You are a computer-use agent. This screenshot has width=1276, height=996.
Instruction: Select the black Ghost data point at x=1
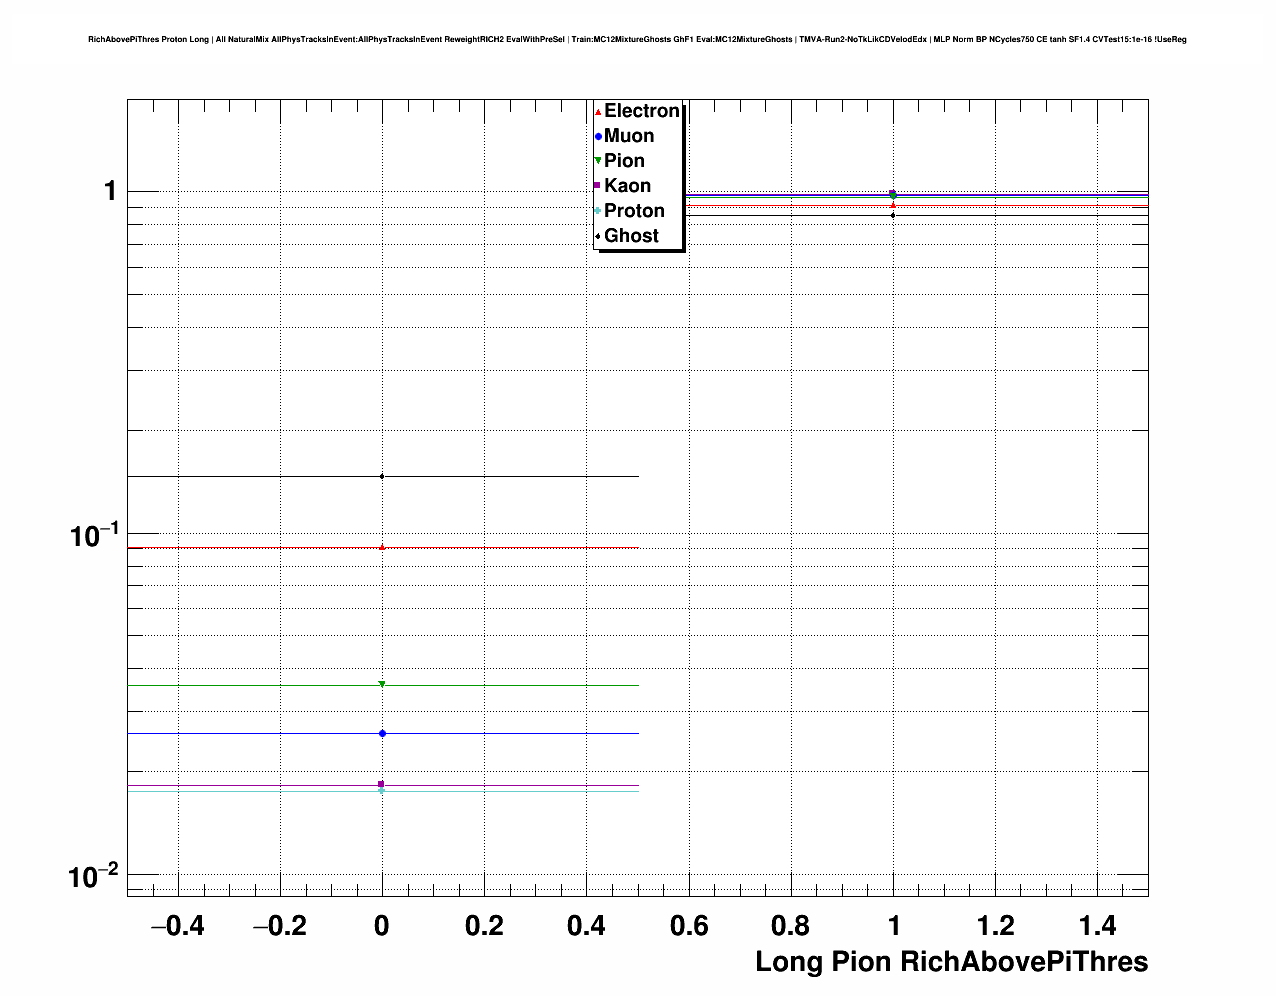pos(893,215)
